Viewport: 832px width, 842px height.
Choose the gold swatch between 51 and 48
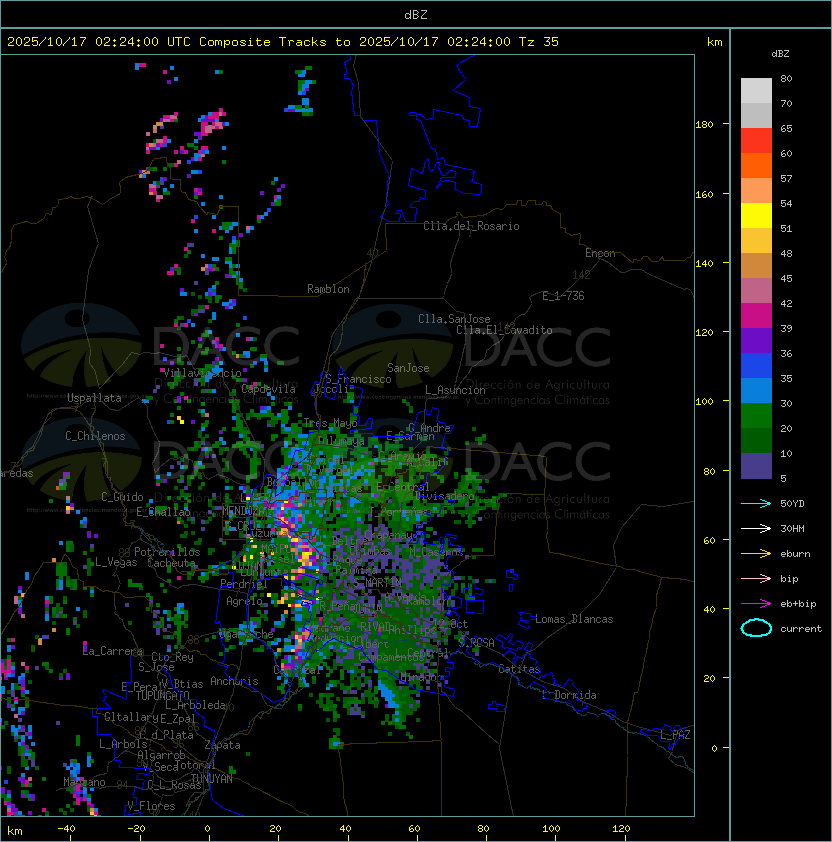[x=756, y=241]
